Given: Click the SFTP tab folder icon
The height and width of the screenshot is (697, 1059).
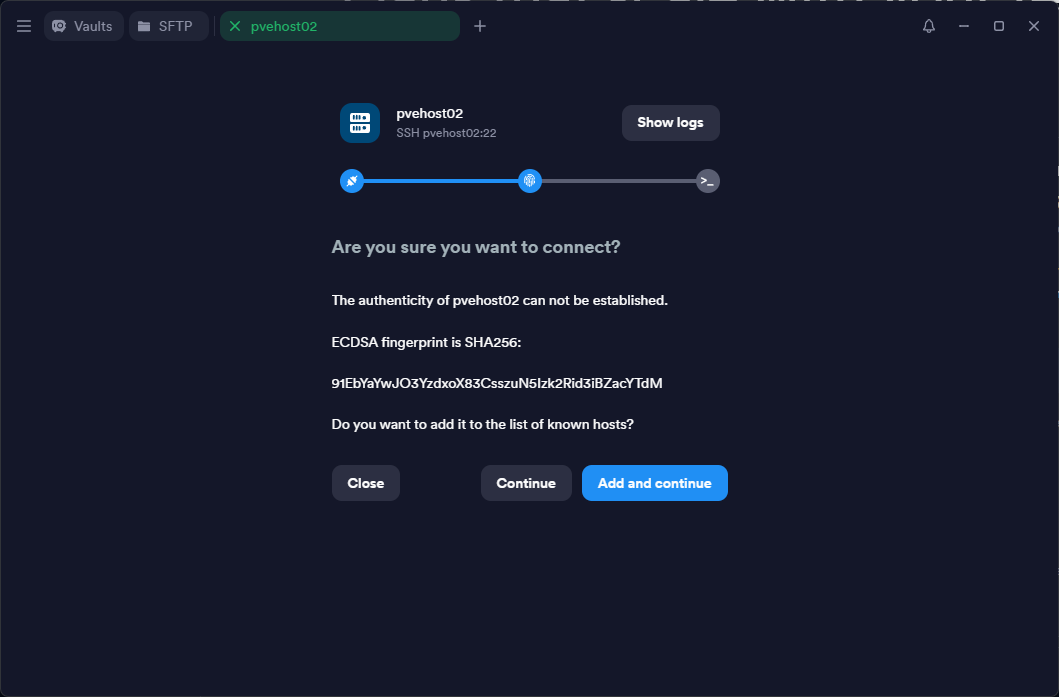Looking at the screenshot, I should point(144,26).
